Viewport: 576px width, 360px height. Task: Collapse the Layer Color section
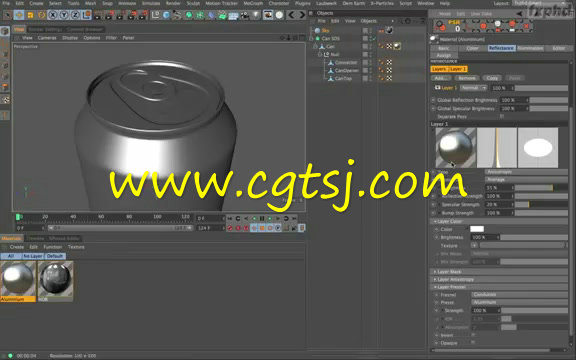498,222
